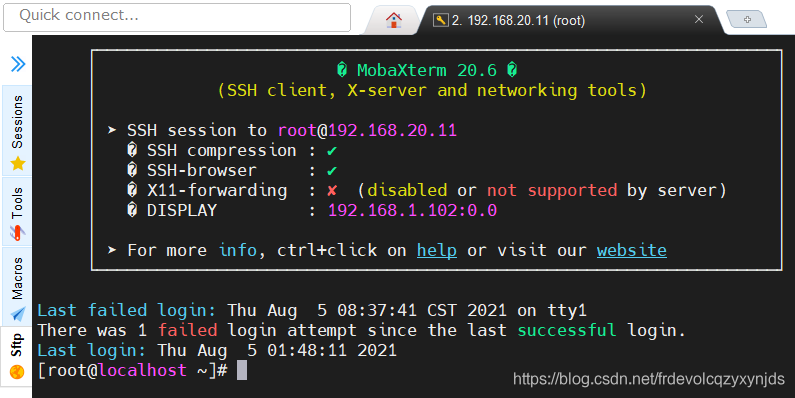Open a new tab with plus button
Image resolution: width=795 pixels, height=398 pixels.
click(747, 19)
